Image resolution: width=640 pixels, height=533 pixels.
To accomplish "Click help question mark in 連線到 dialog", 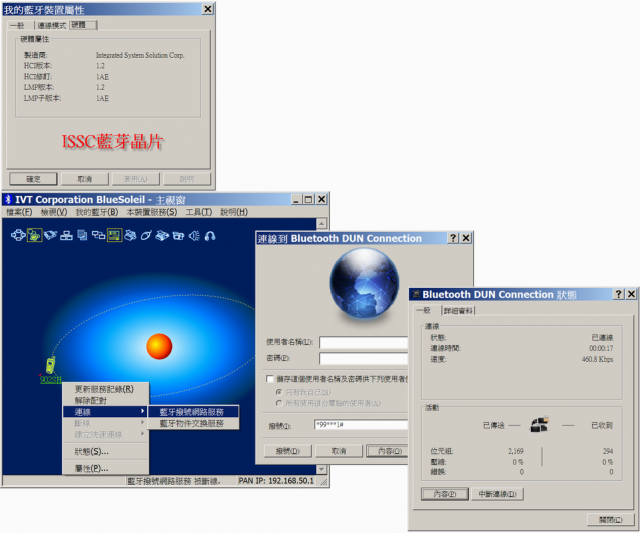I will pyautogui.click(x=453, y=238).
